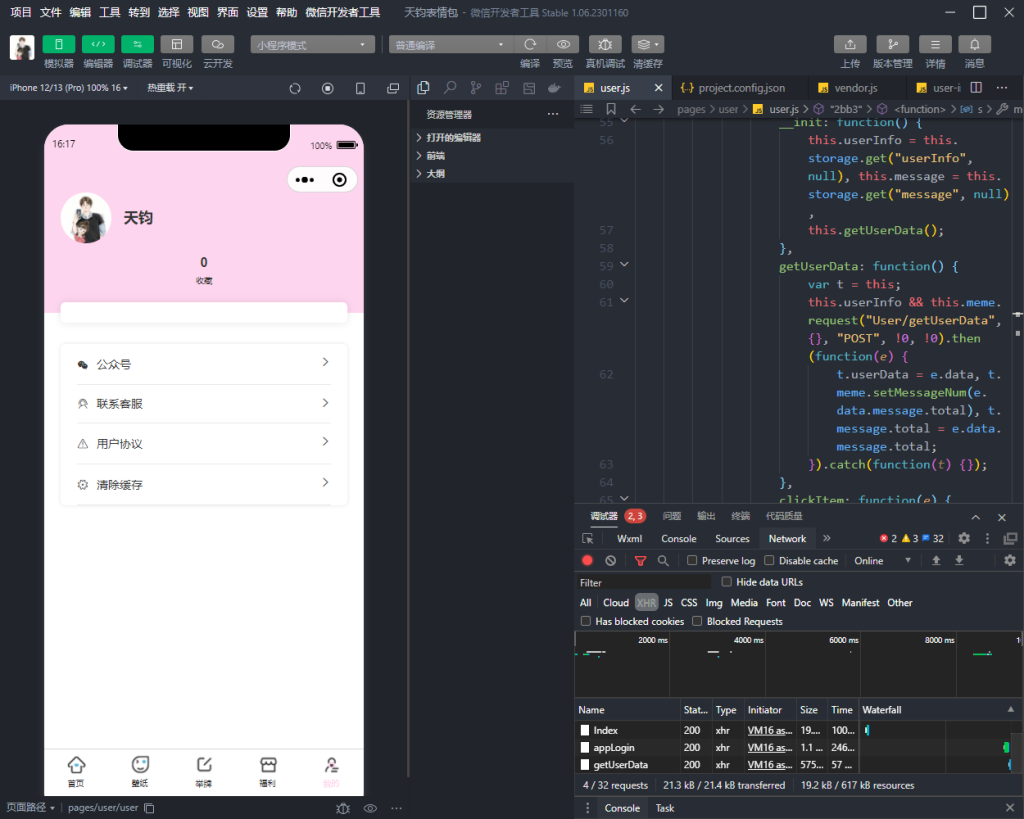The width and height of the screenshot is (1024, 819).
Task: Tap 清除缓存 in the mini program
Action: point(204,485)
